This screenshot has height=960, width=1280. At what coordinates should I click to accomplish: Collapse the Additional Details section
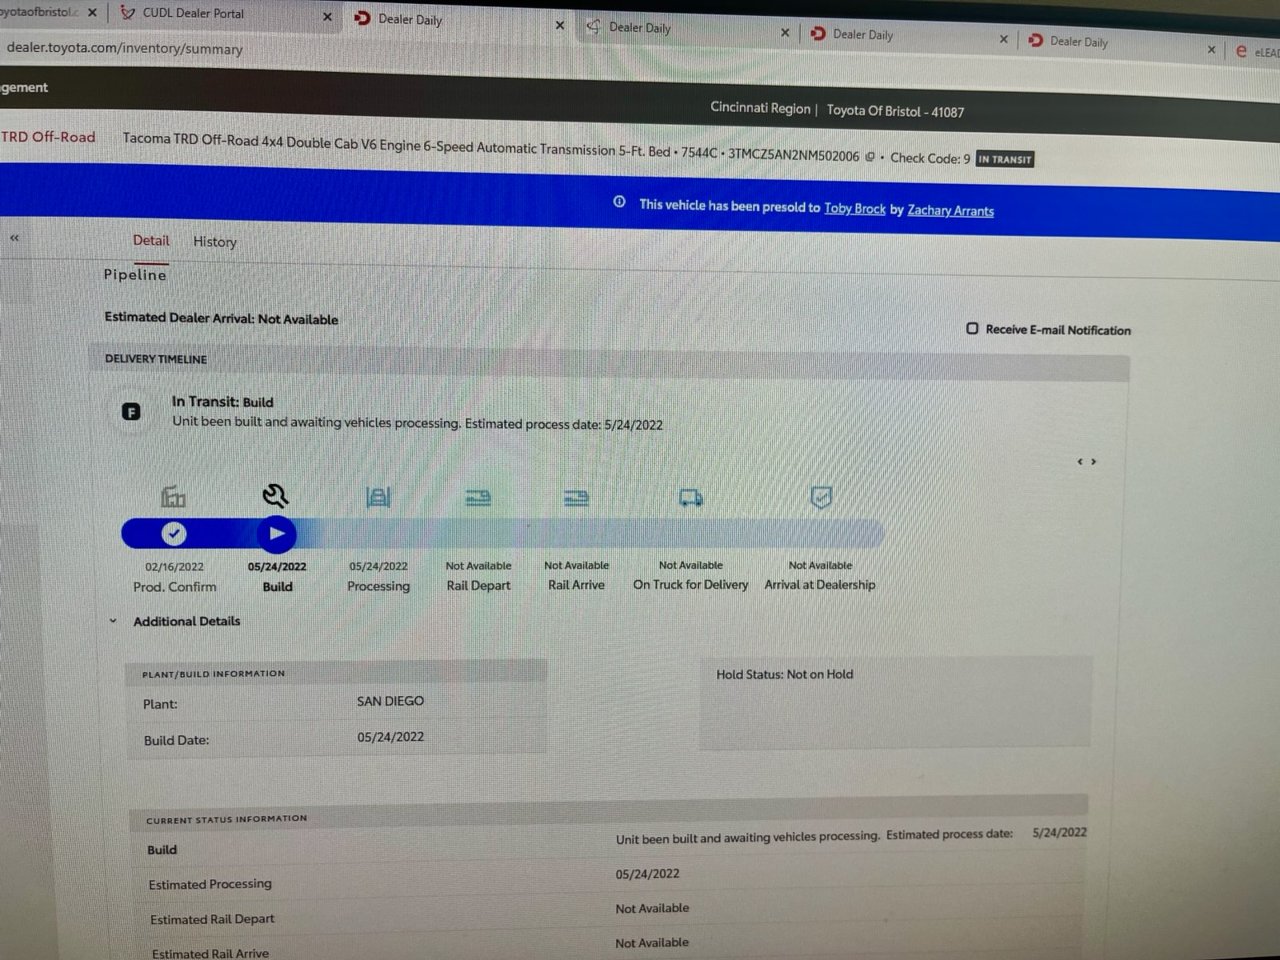(x=113, y=621)
